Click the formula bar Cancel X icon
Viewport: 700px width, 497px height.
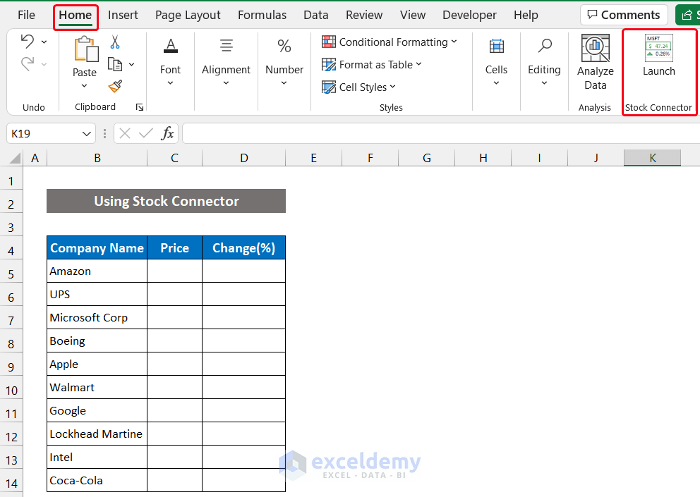pyautogui.click(x=125, y=134)
